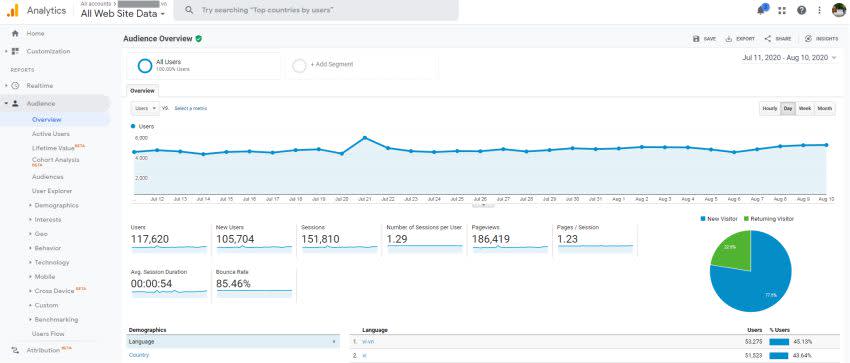850x363 pixels.
Task: Open the Users metric dropdown
Action: click(x=145, y=108)
